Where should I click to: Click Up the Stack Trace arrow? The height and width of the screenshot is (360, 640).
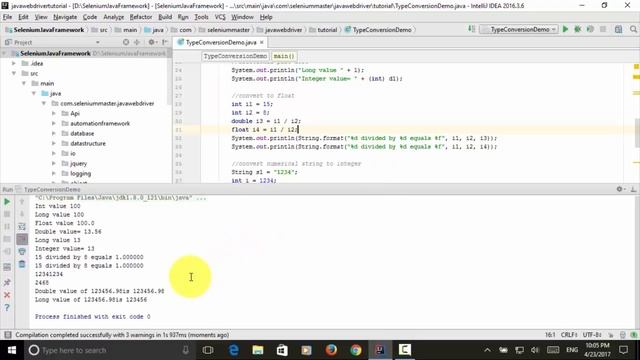[x=22, y=202]
